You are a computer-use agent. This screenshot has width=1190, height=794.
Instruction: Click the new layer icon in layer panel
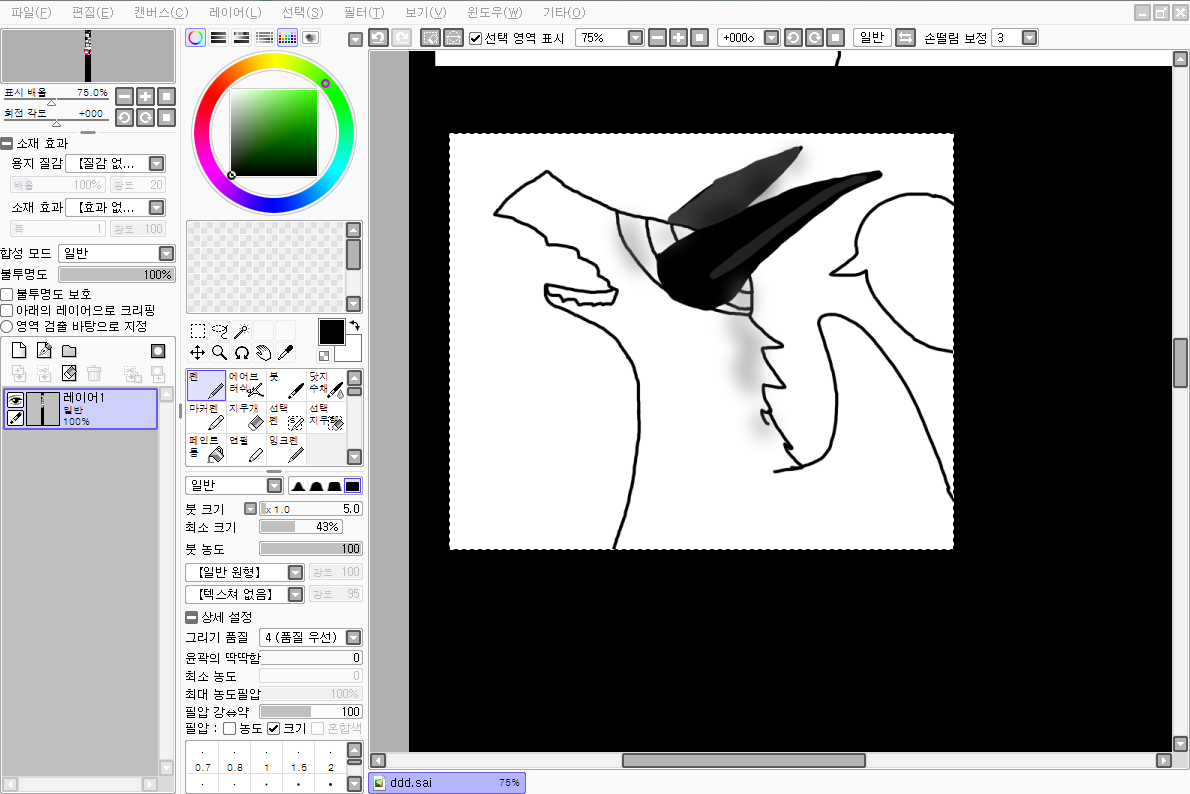pos(18,351)
